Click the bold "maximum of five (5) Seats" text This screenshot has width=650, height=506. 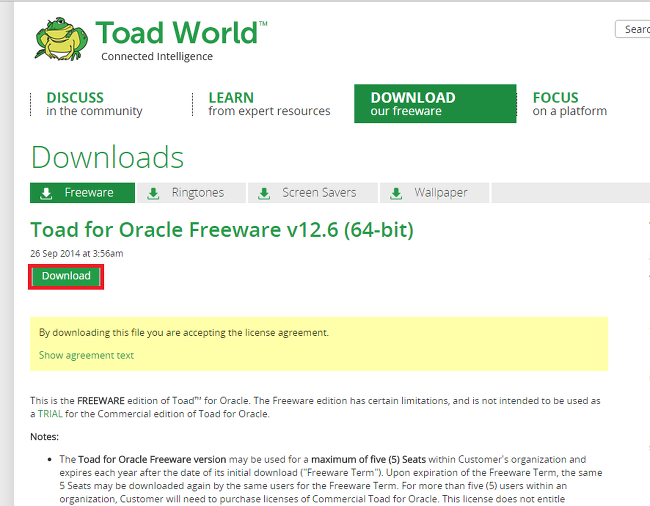click(369, 459)
